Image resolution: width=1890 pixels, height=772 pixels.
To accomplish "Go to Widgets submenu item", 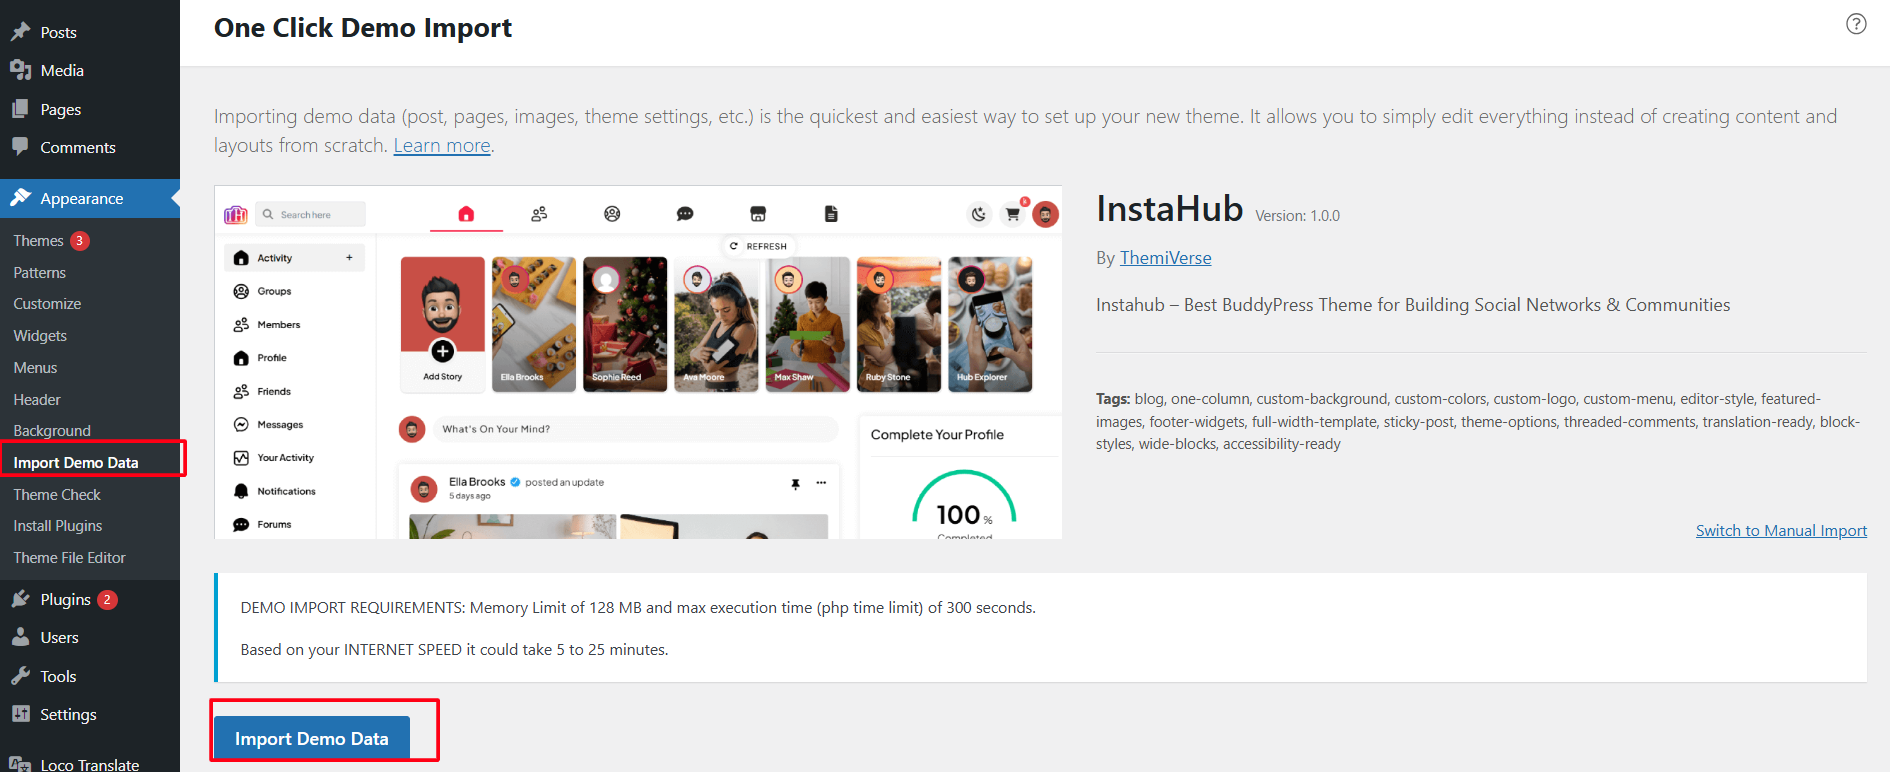I will 40,336.
